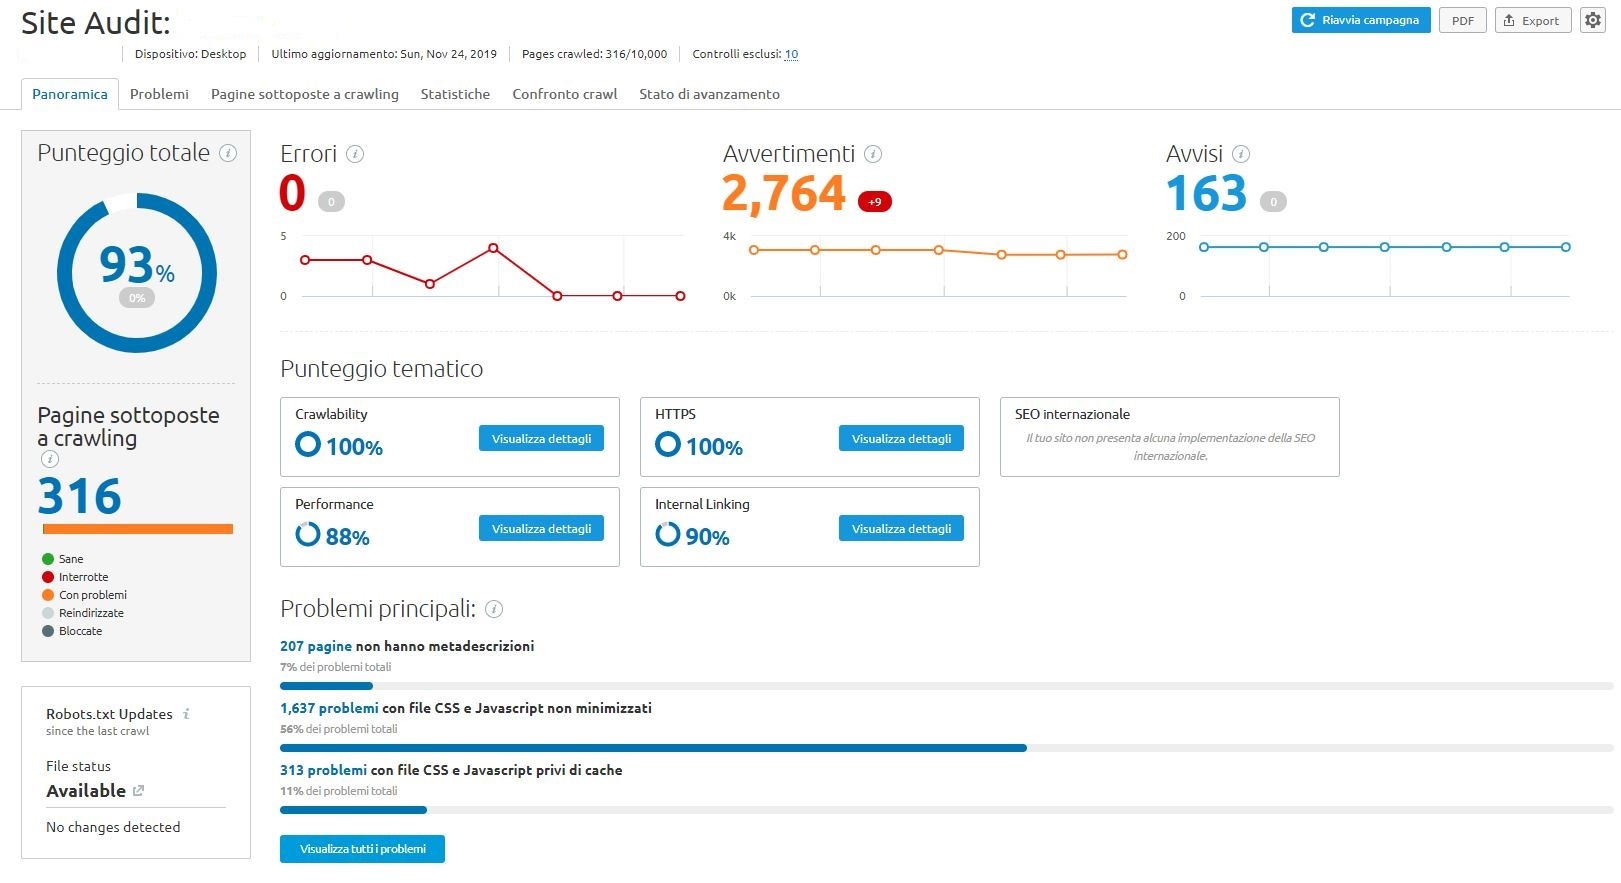Click the Avvisi info icon
Image resolution: width=1621 pixels, height=883 pixels.
click(1241, 154)
